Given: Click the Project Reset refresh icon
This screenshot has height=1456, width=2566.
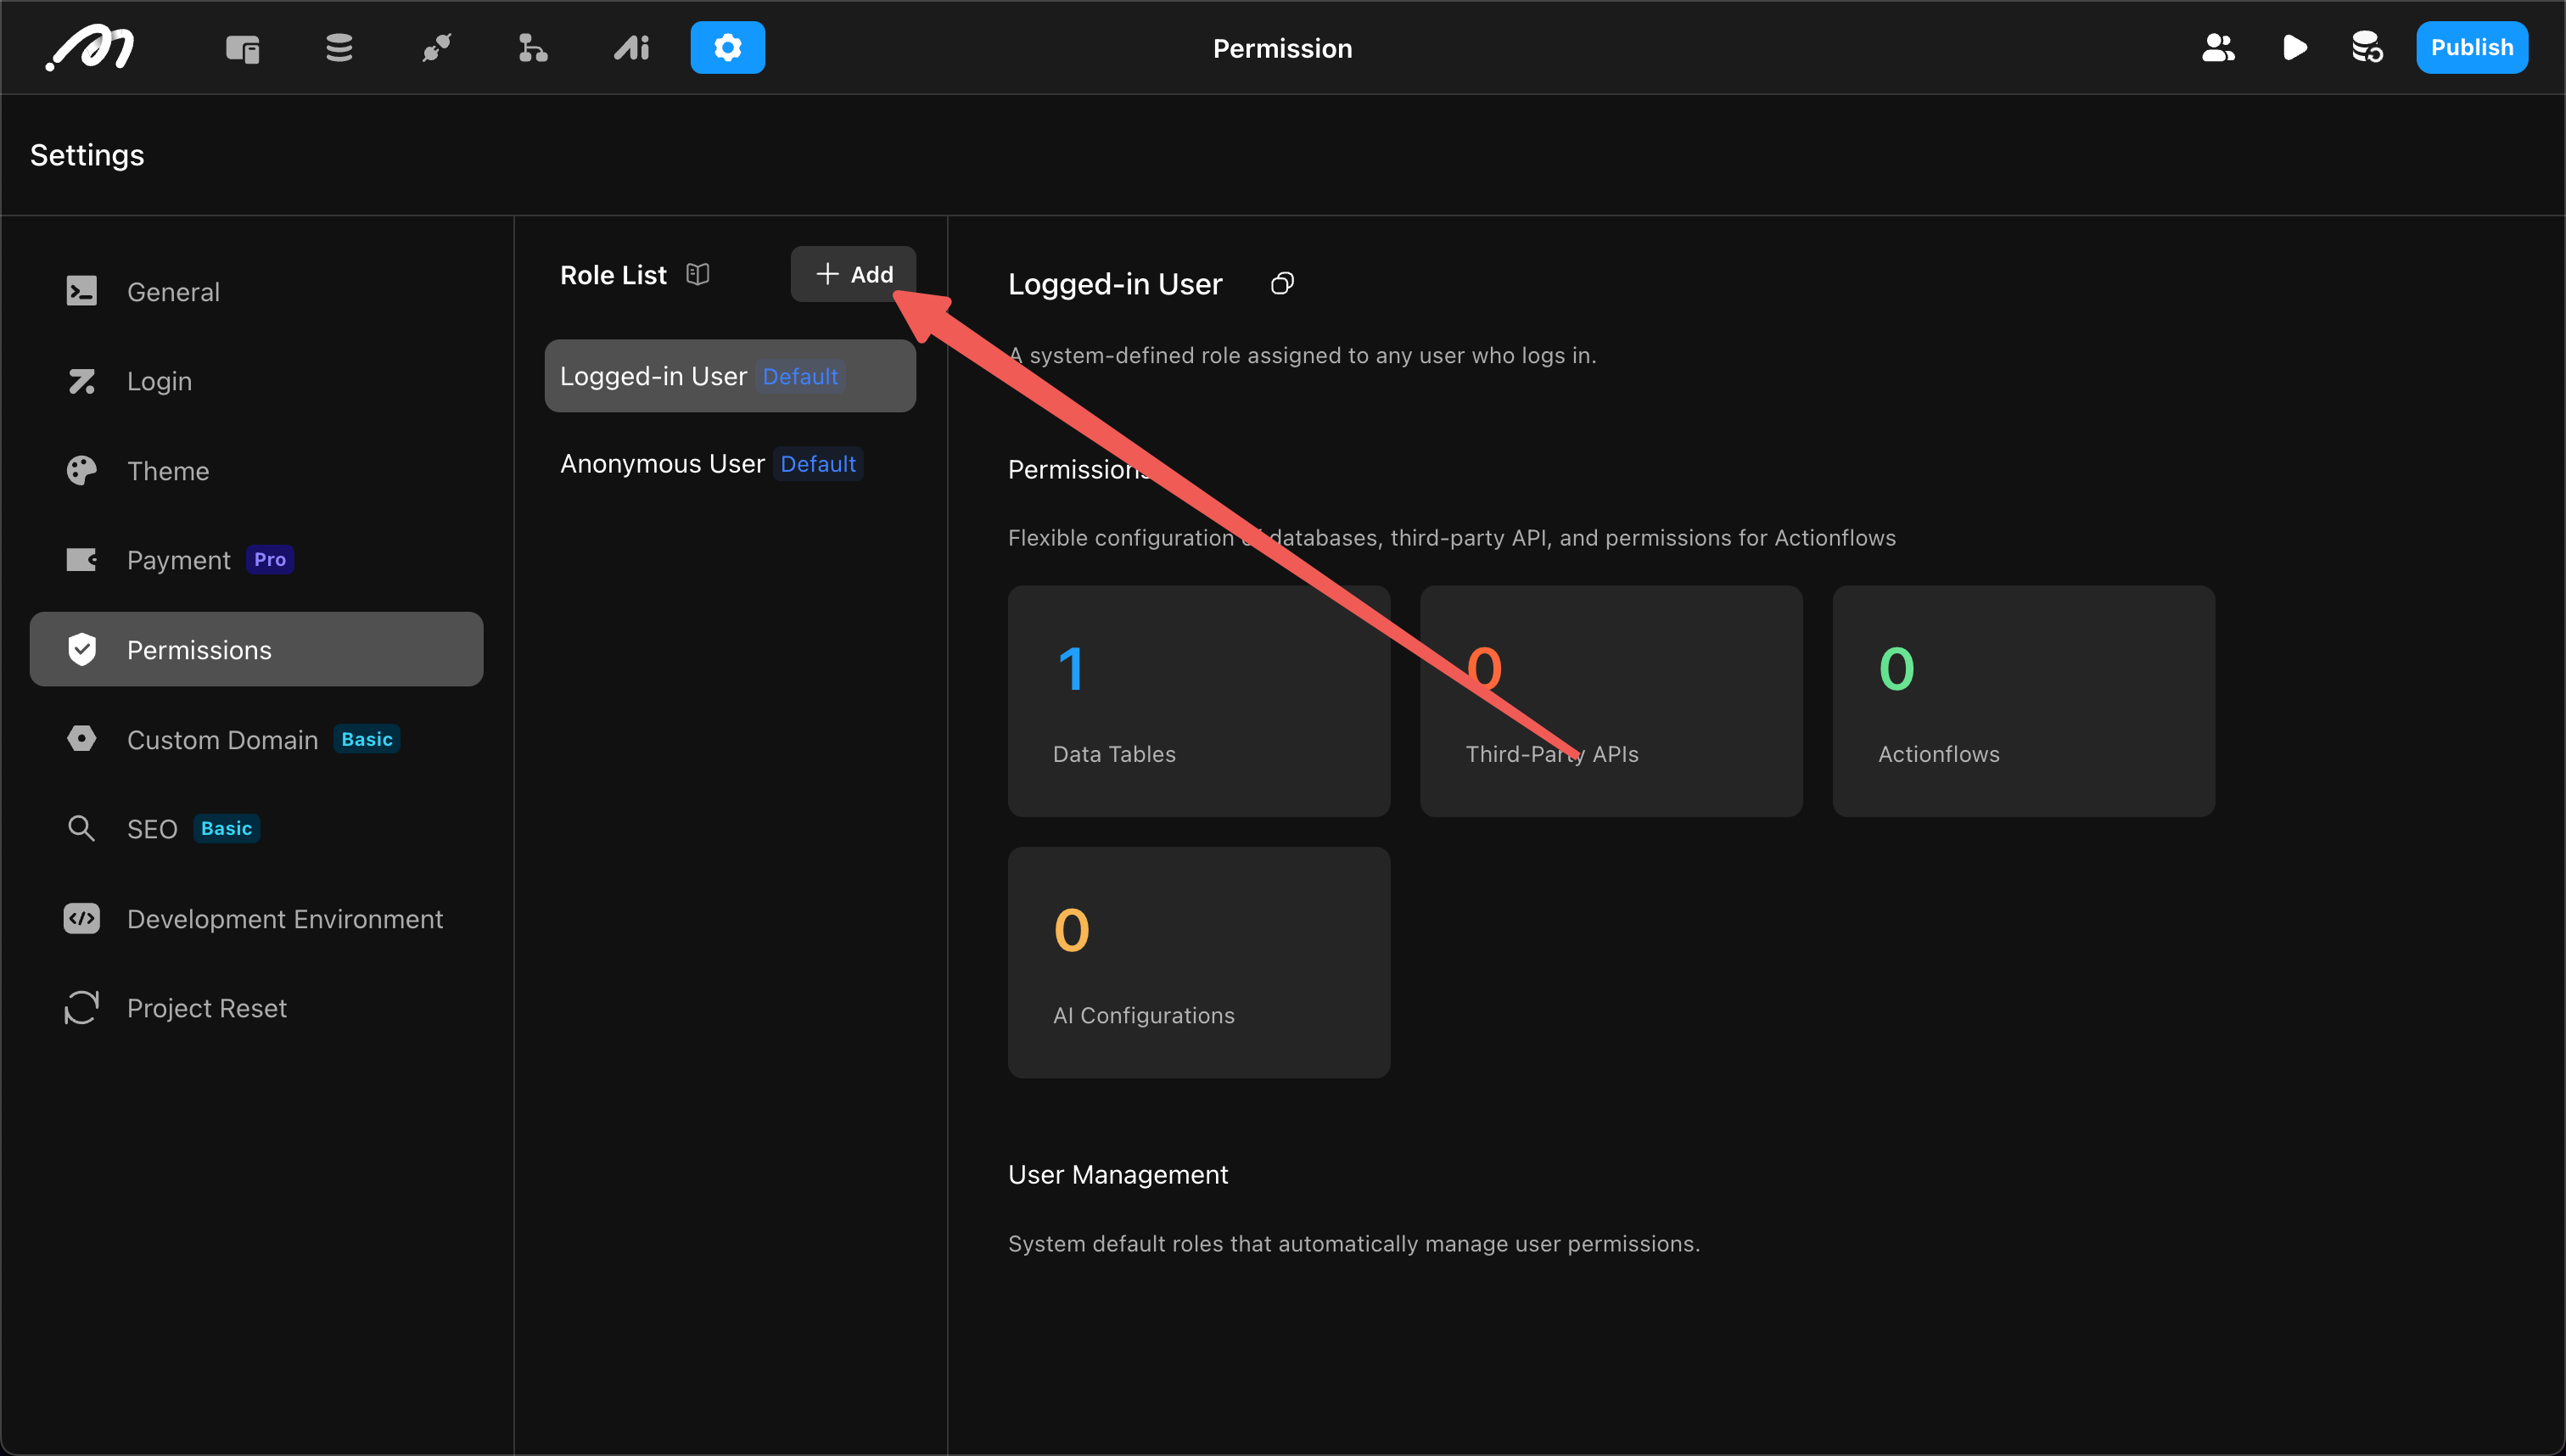Looking at the screenshot, I should coord(82,1008).
